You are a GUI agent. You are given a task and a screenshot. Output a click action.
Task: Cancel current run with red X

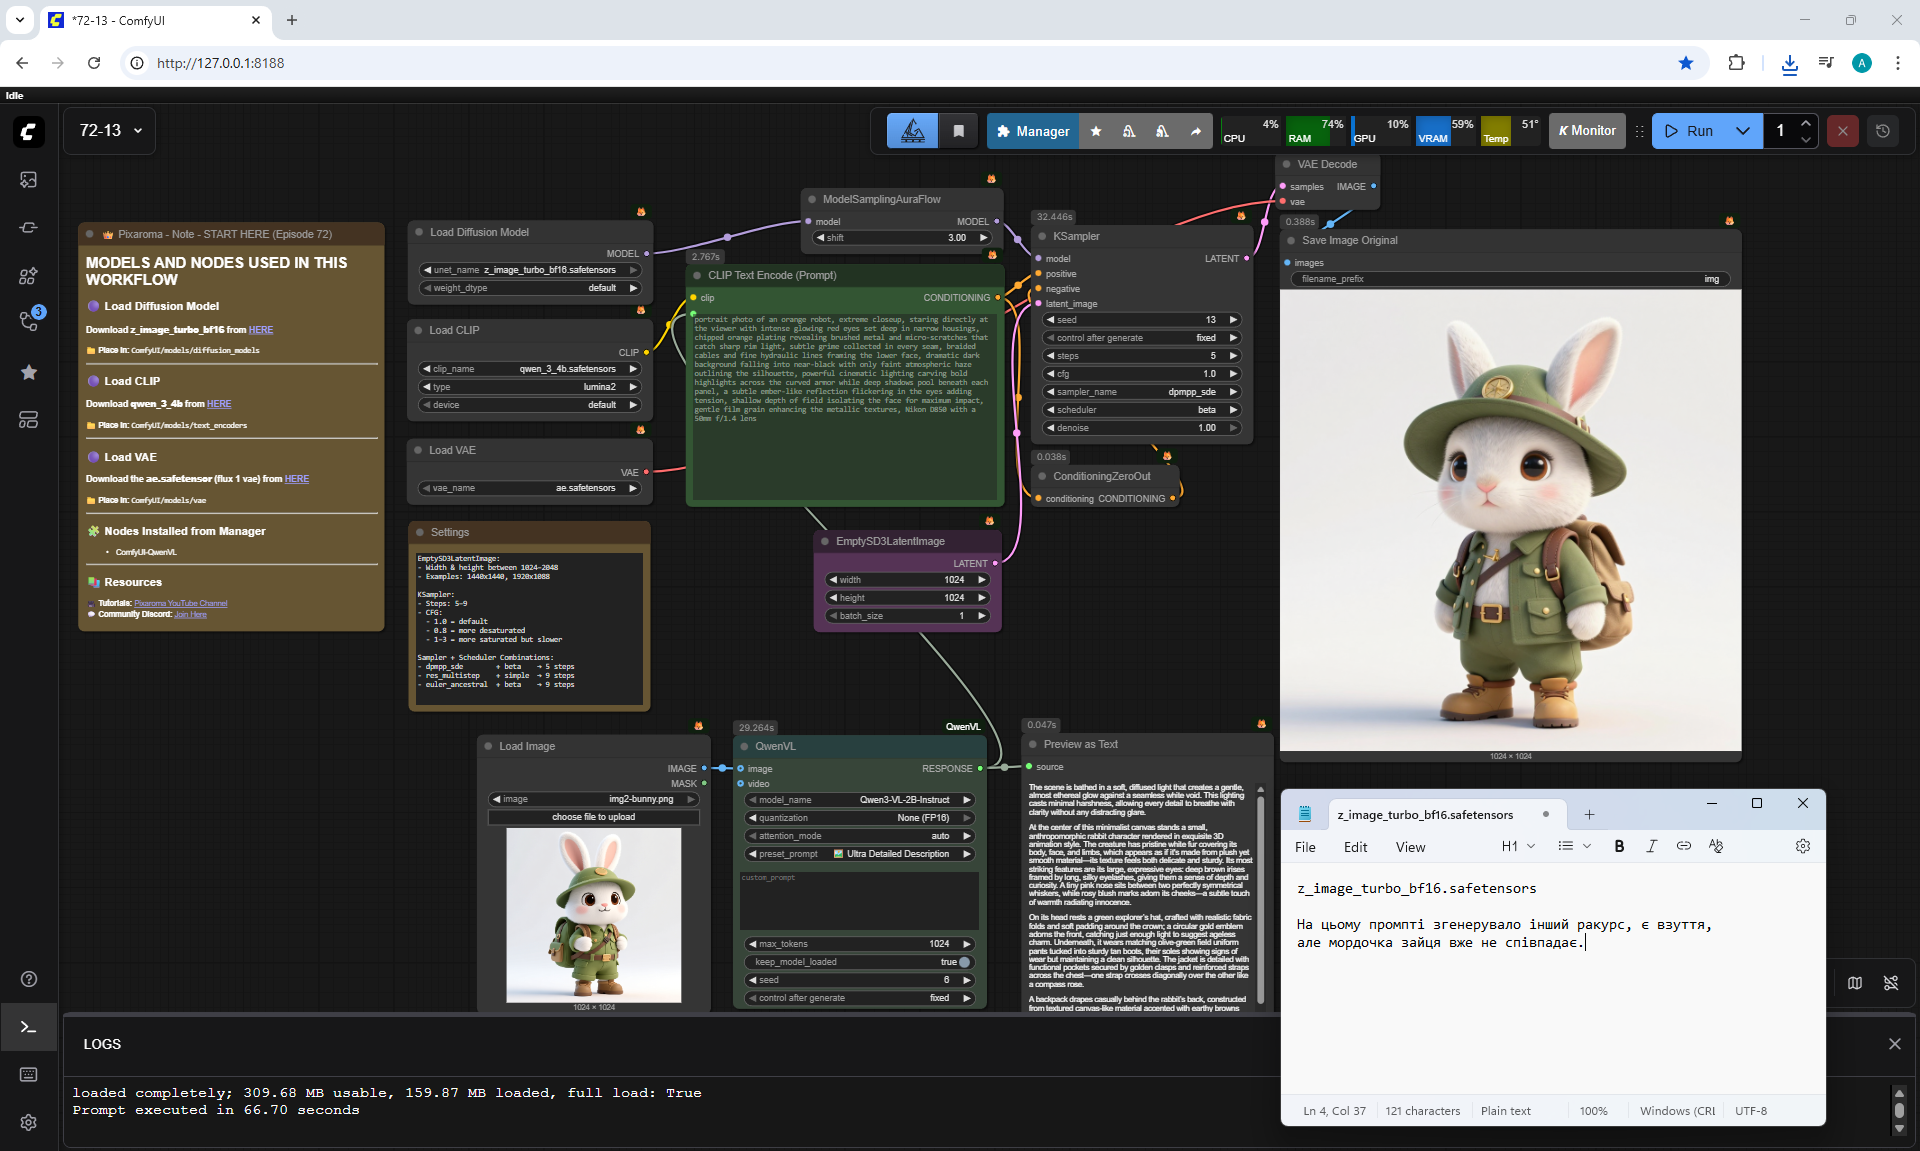pos(1842,131)
